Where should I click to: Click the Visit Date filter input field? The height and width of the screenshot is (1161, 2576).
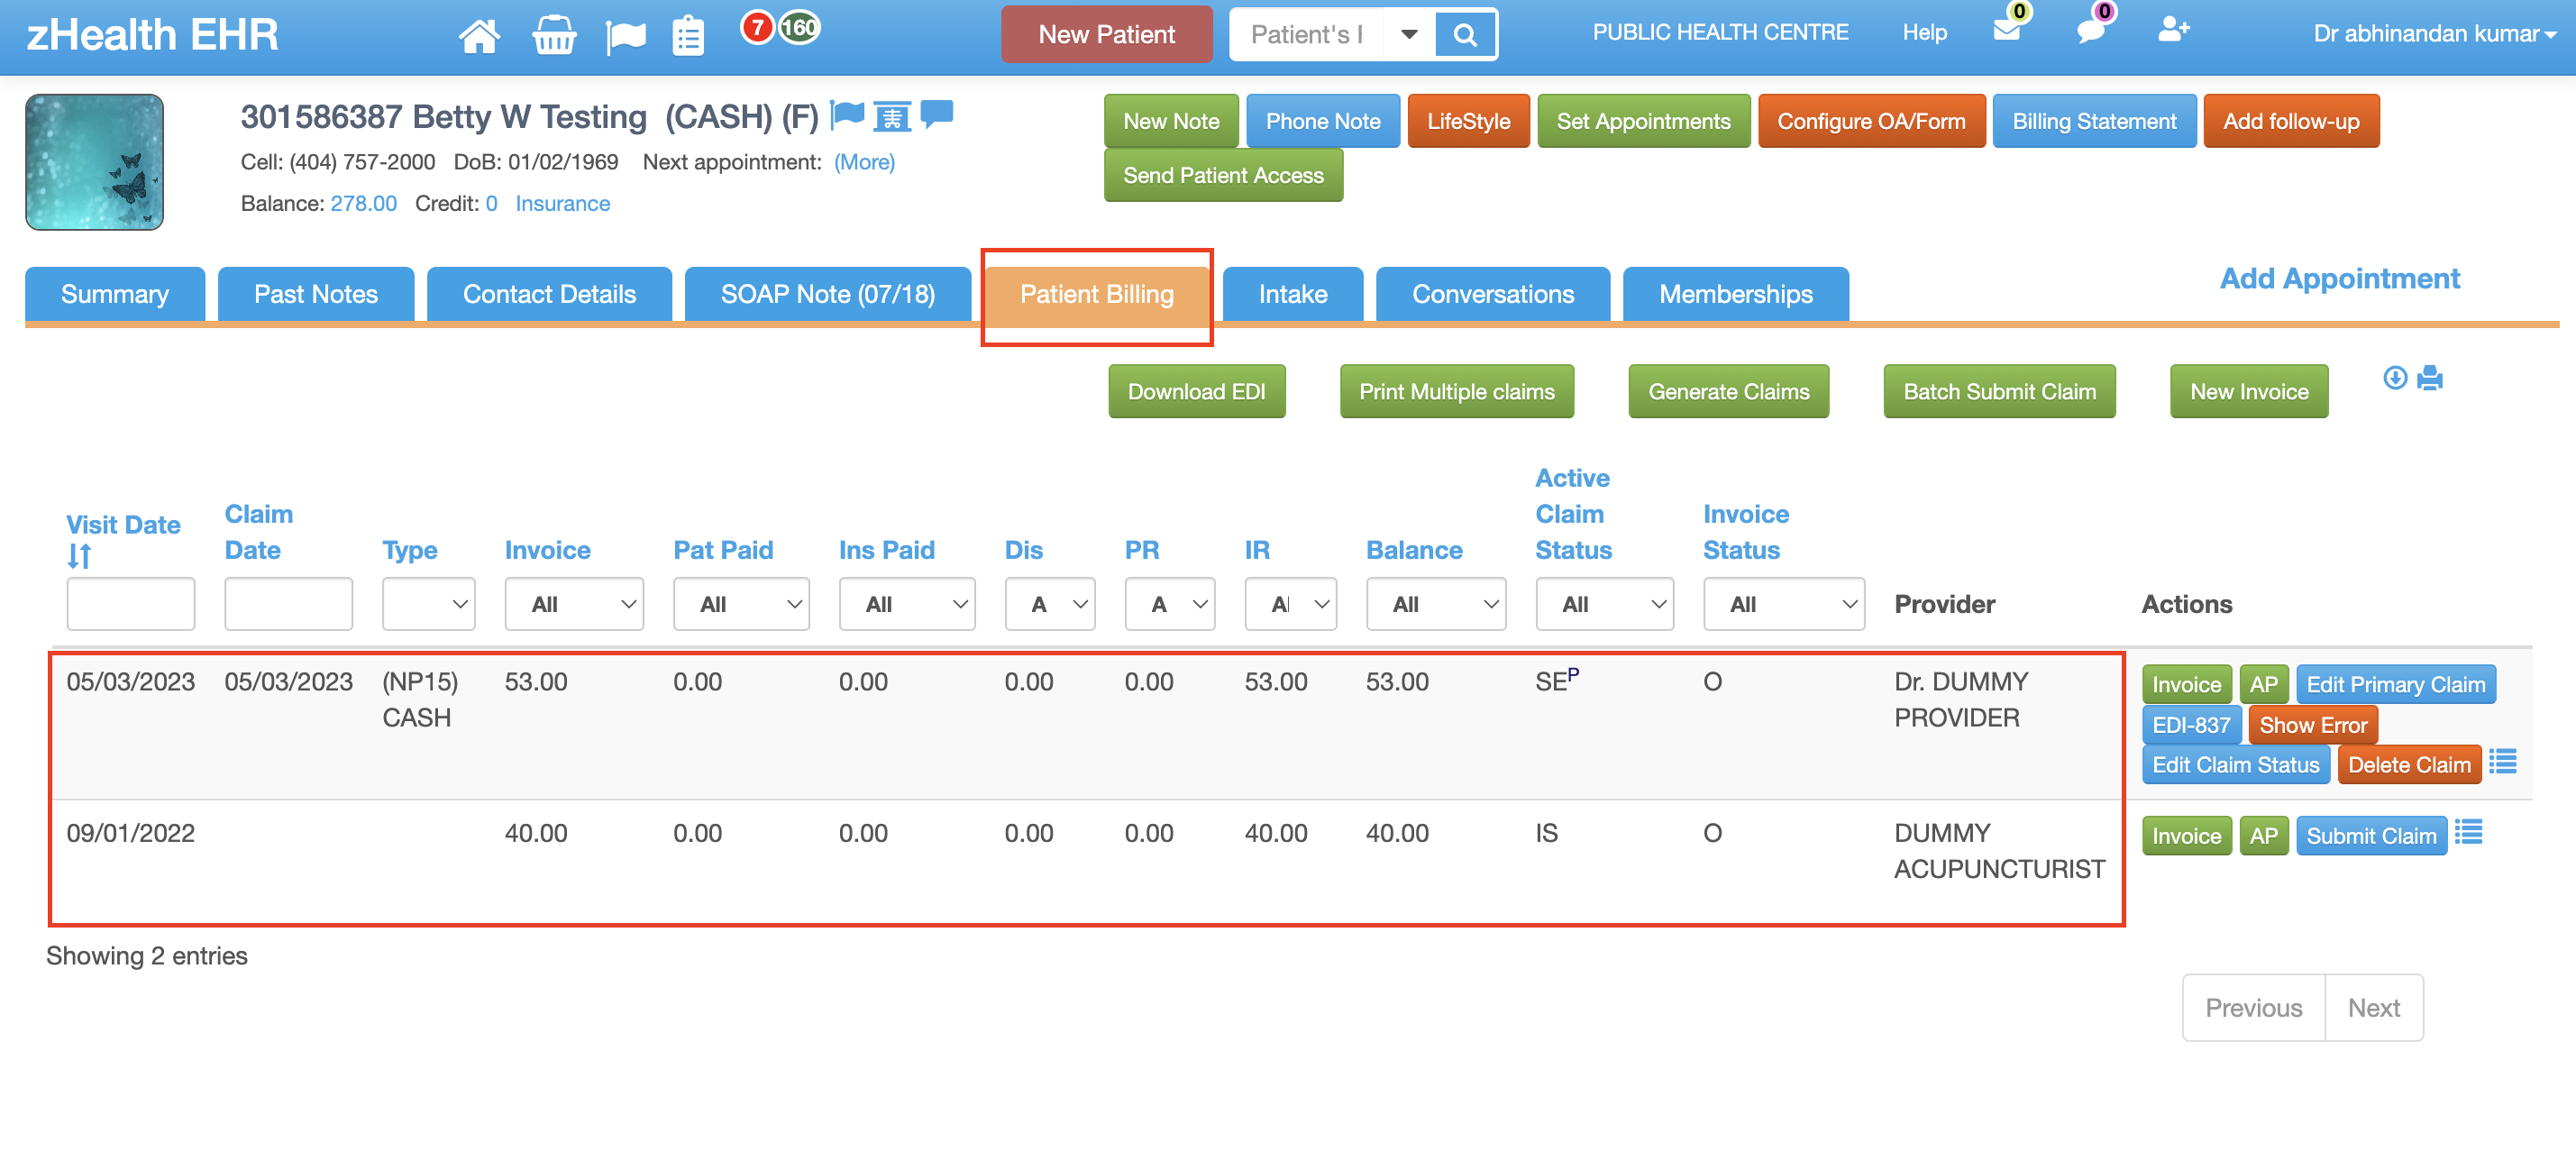click(130, 604)
